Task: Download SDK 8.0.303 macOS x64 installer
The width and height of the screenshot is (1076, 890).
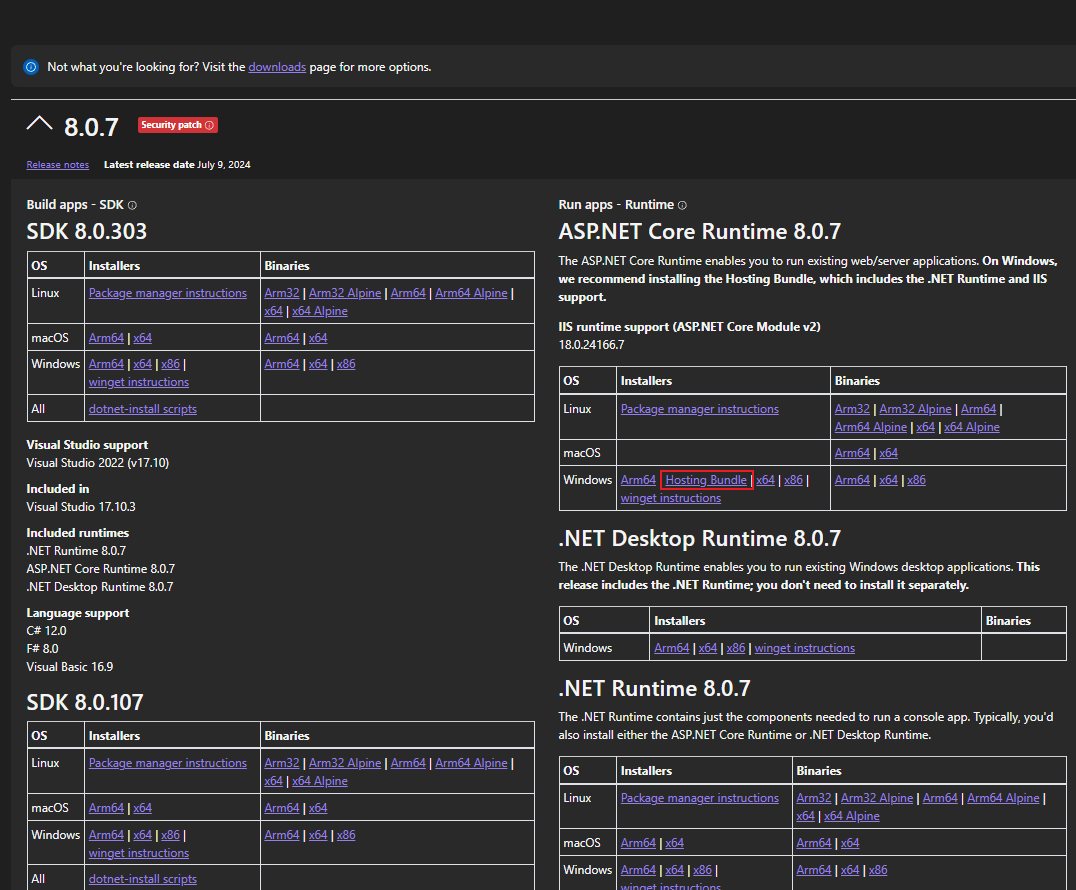Action: pyautogui.click(x=143, y=338)
